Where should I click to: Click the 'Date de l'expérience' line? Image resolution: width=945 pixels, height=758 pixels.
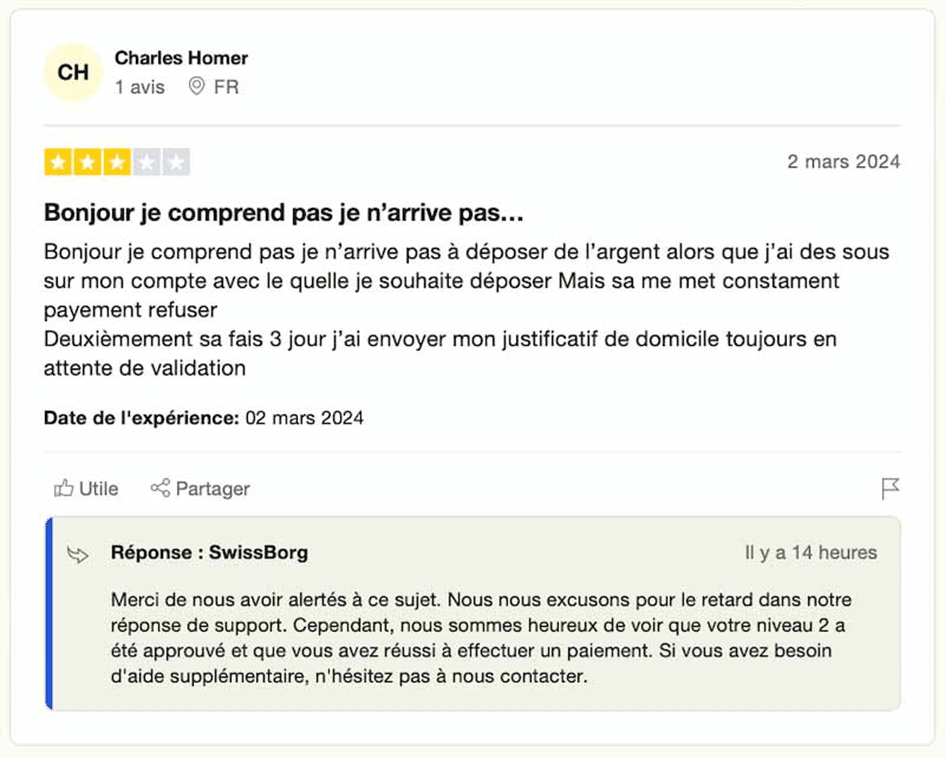click(204, 418)
